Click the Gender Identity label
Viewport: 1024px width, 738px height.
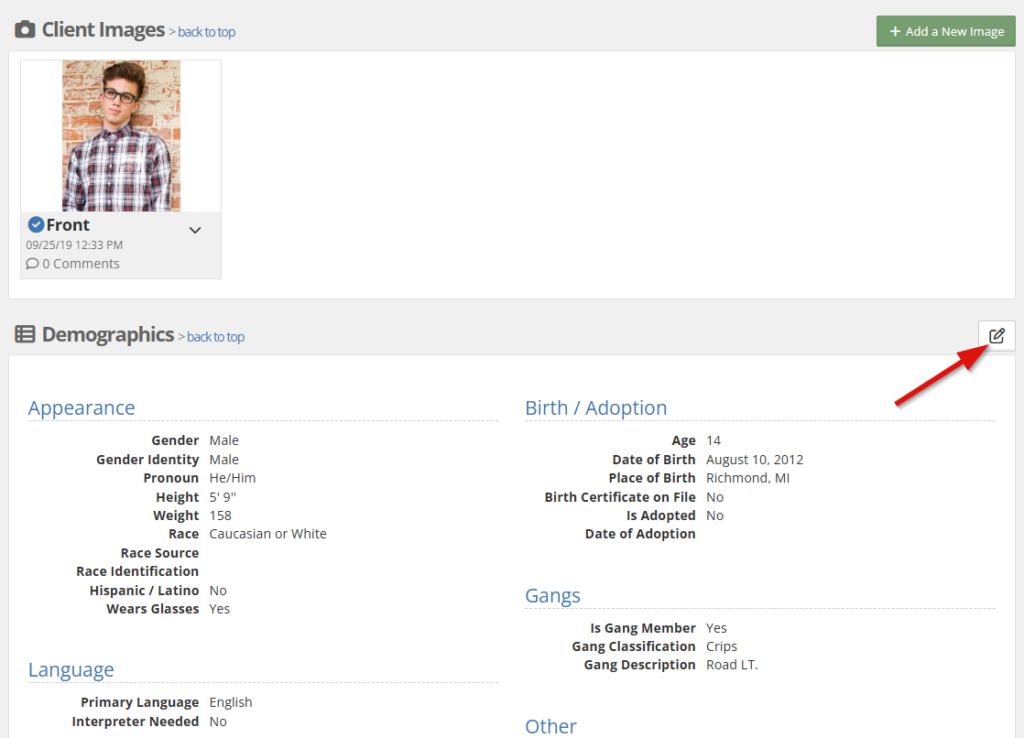pyautogui.click(x=148, y=460)
